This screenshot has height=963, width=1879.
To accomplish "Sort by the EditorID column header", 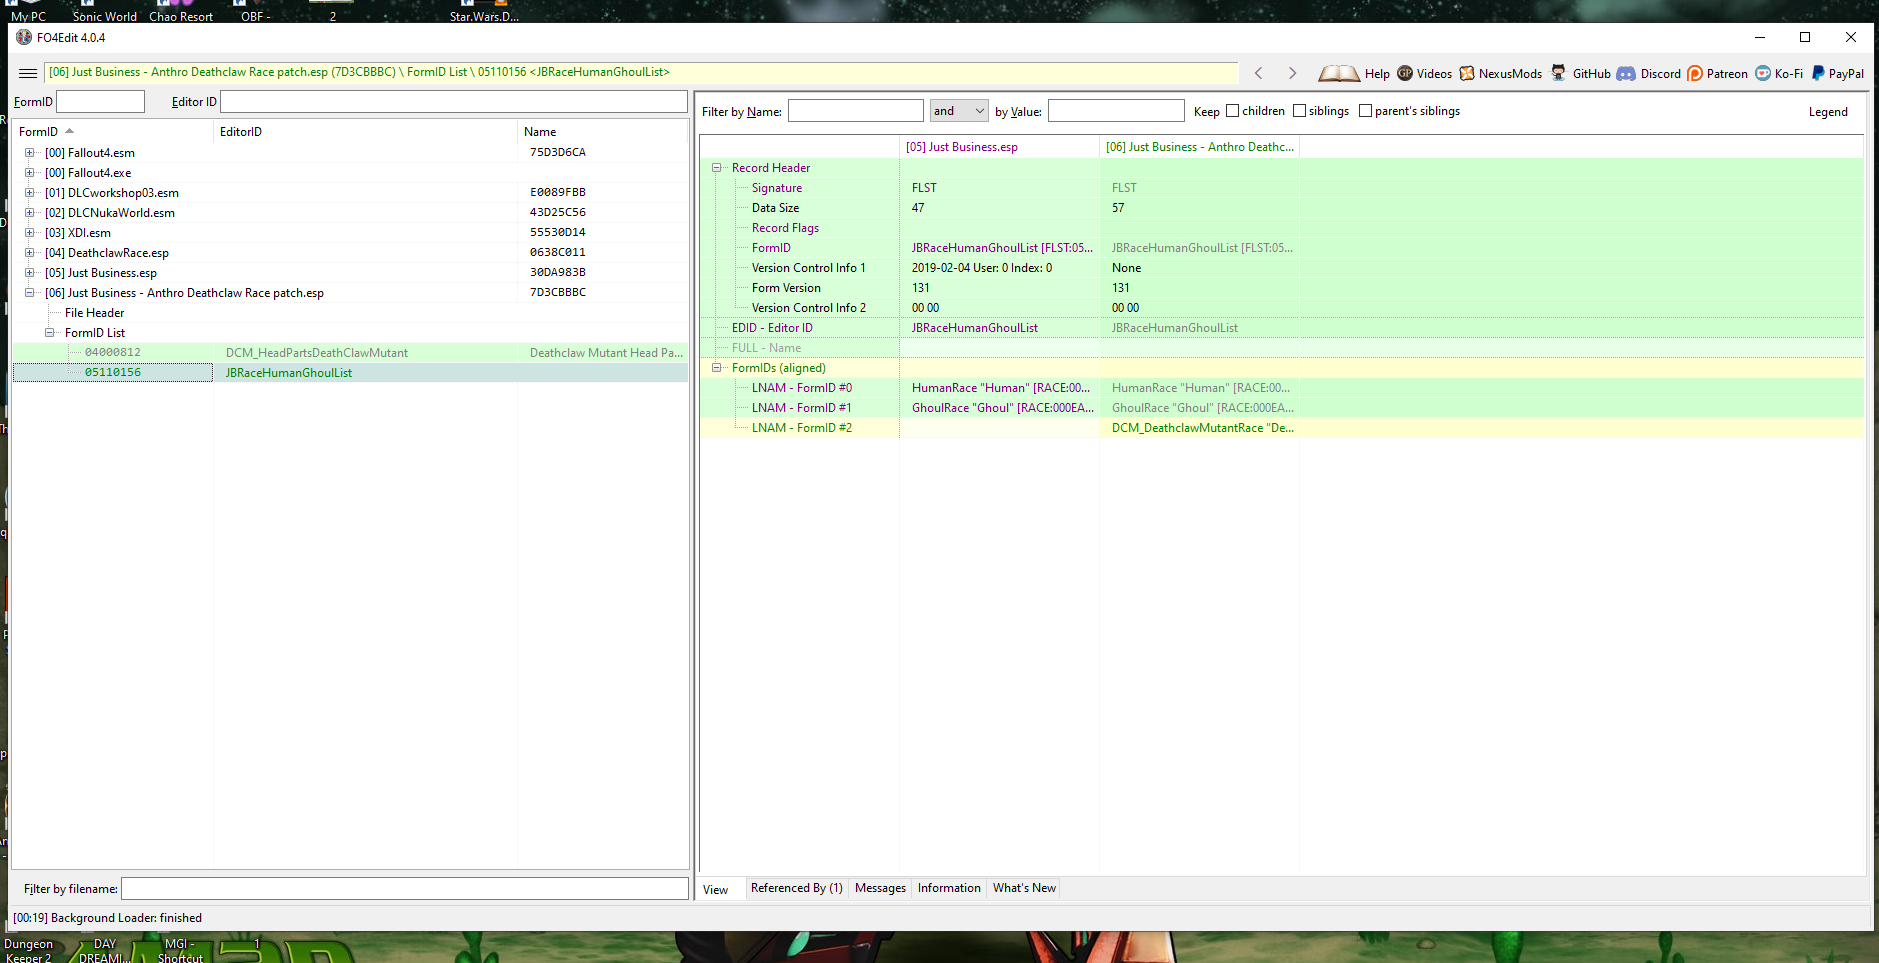I will click(x=366, y=132).
